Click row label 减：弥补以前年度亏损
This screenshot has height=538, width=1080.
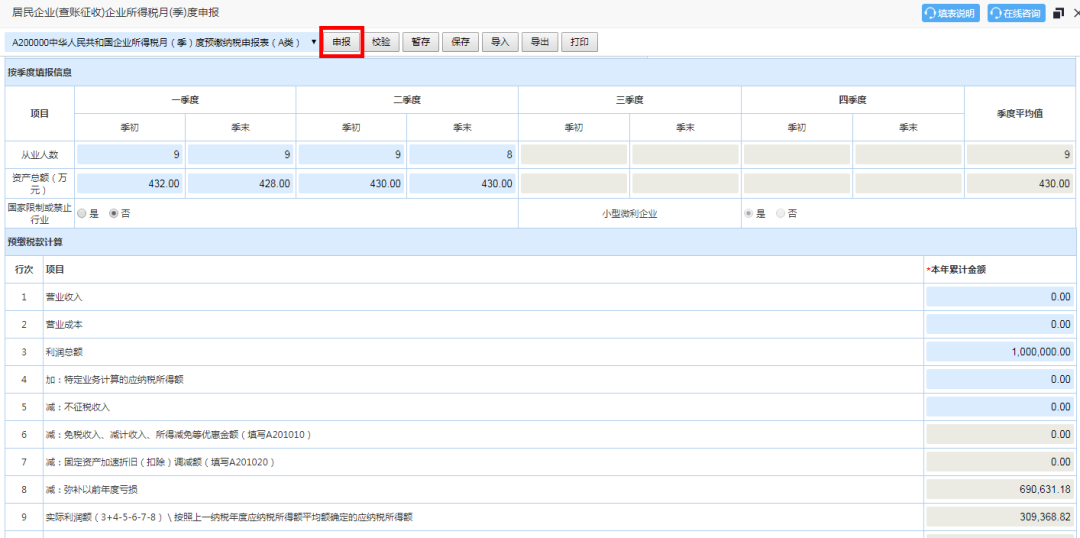94,490
